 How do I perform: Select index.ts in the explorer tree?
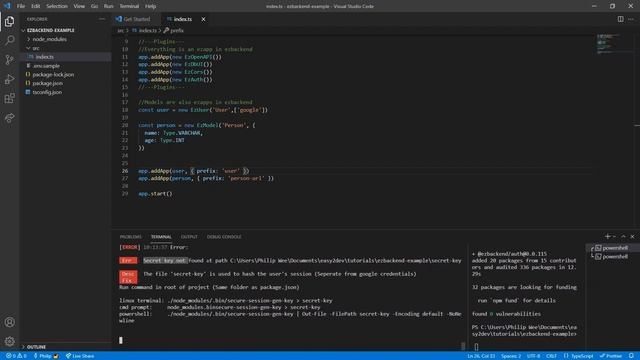[x=44, y=57]
